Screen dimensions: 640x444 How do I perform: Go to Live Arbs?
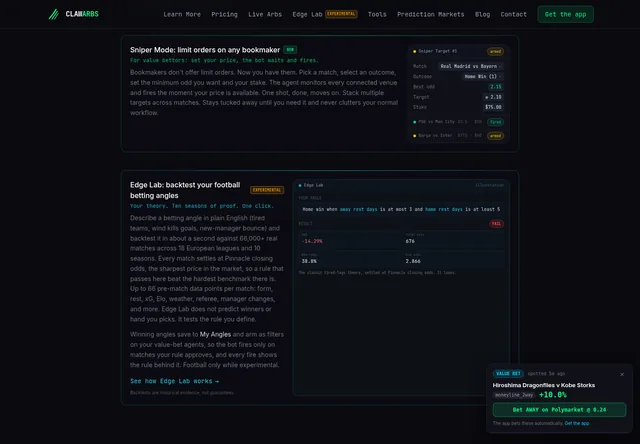tap(265, 14)
